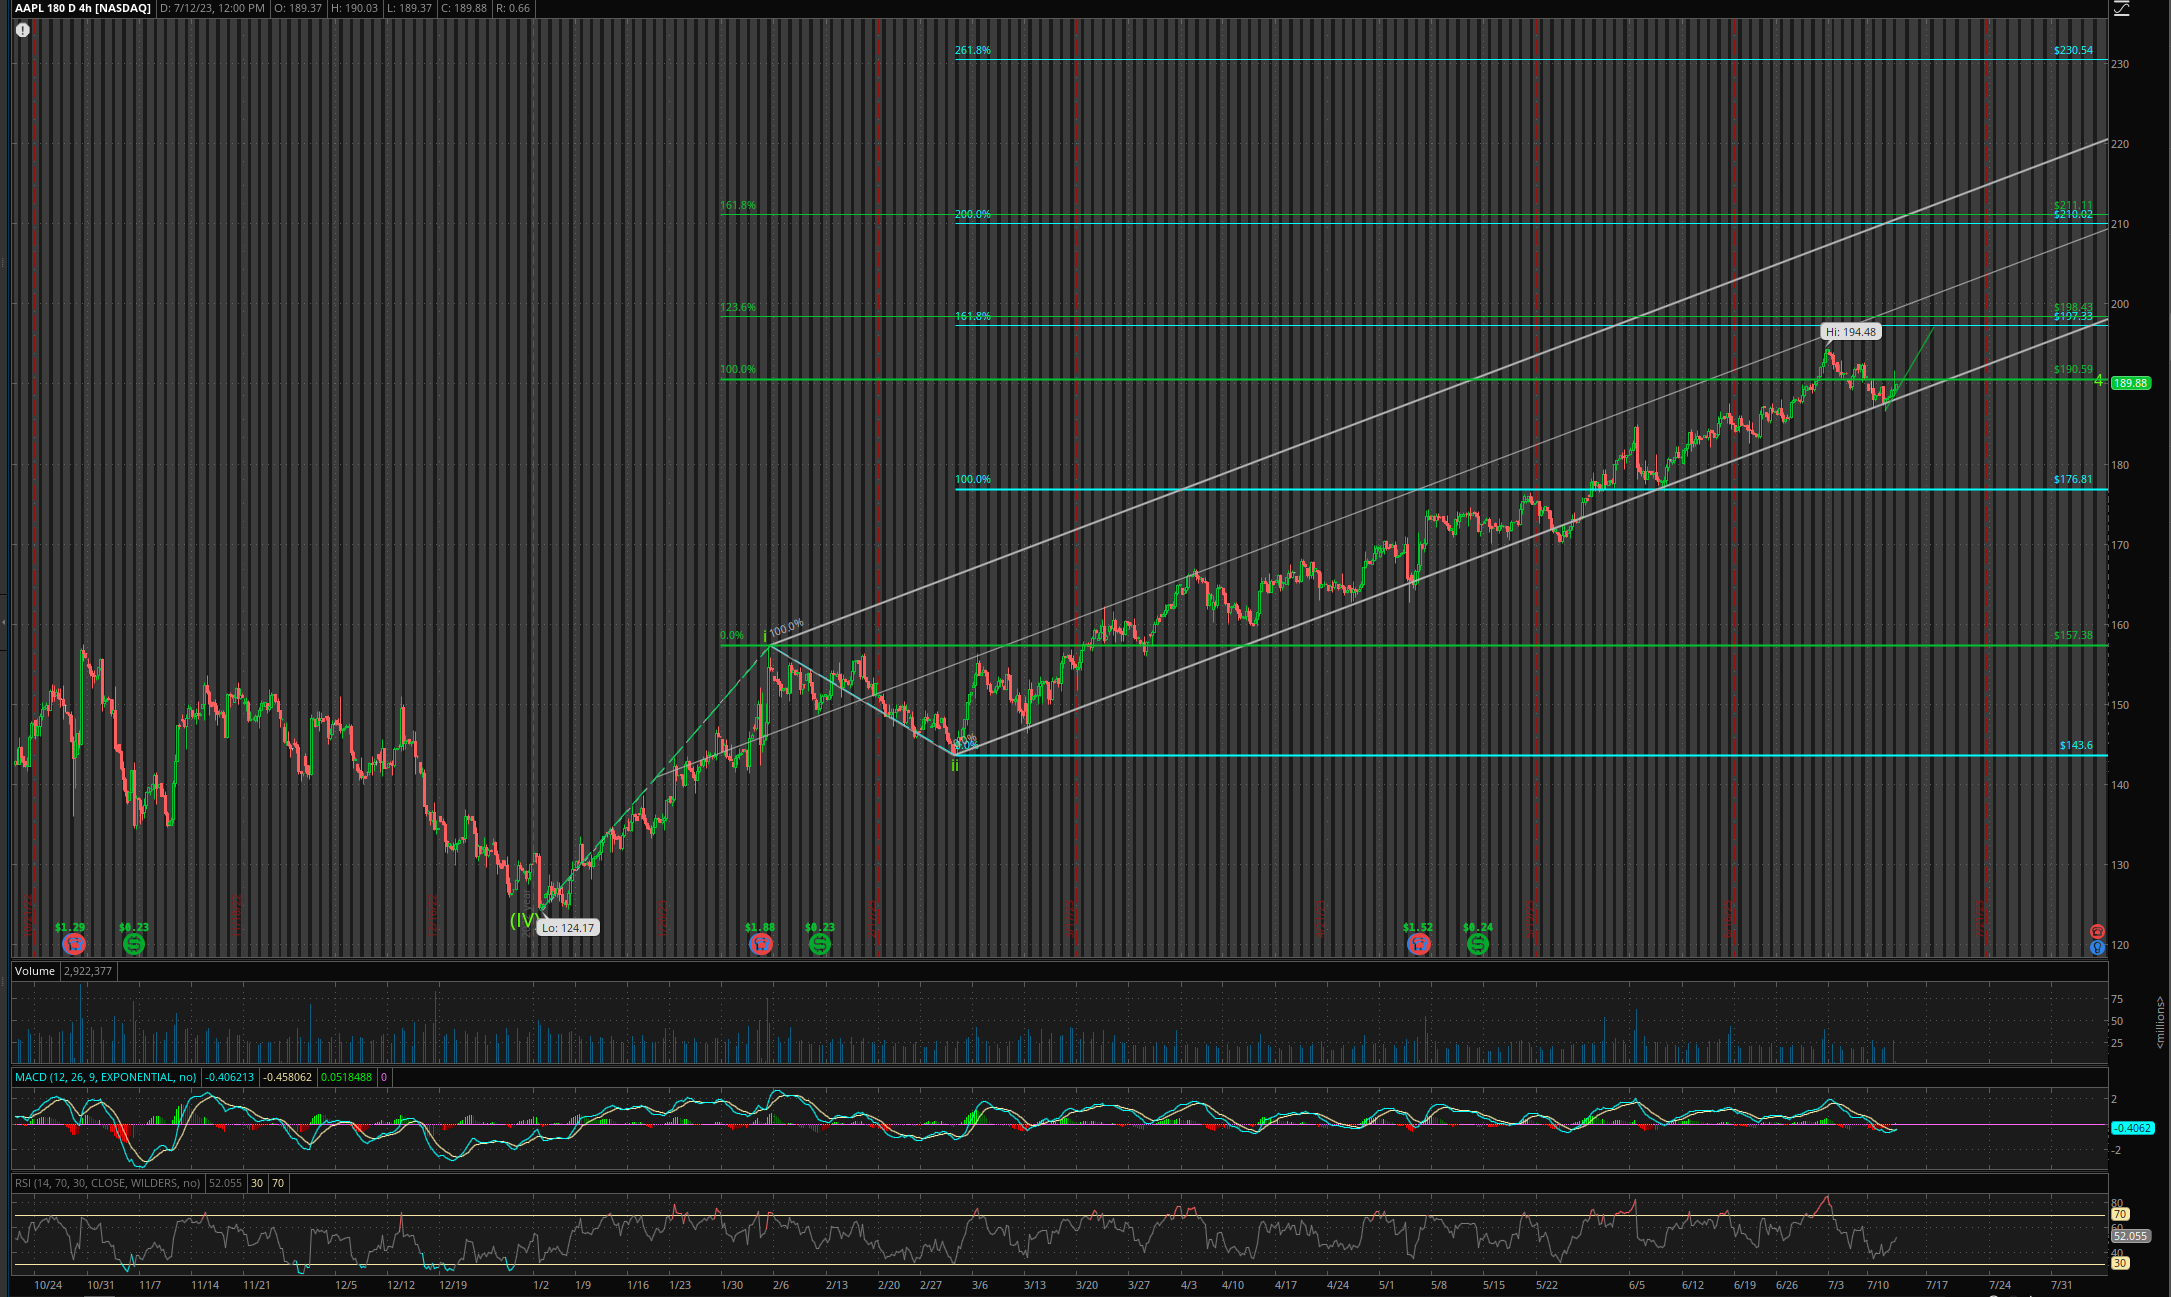Image resolution: width=2171 pixels, height=1297 pixels.
Task: Select the green wave ii label
Action: pos(955,765)
